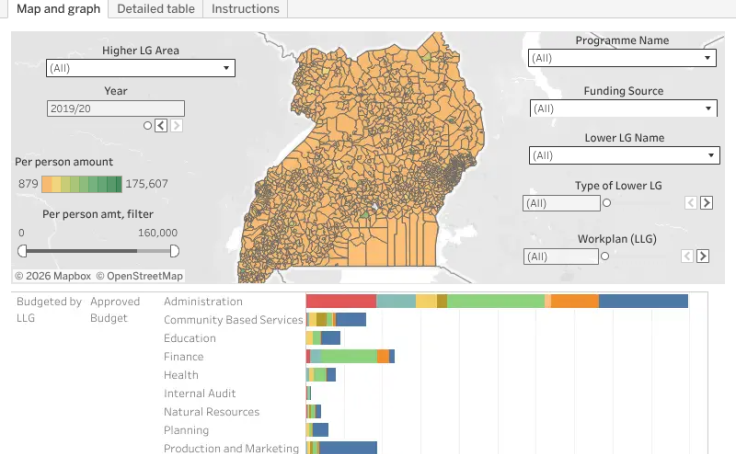Click next arrow for Type of Lower LG
Screen dimensions: 736x454
coord(706,203)
